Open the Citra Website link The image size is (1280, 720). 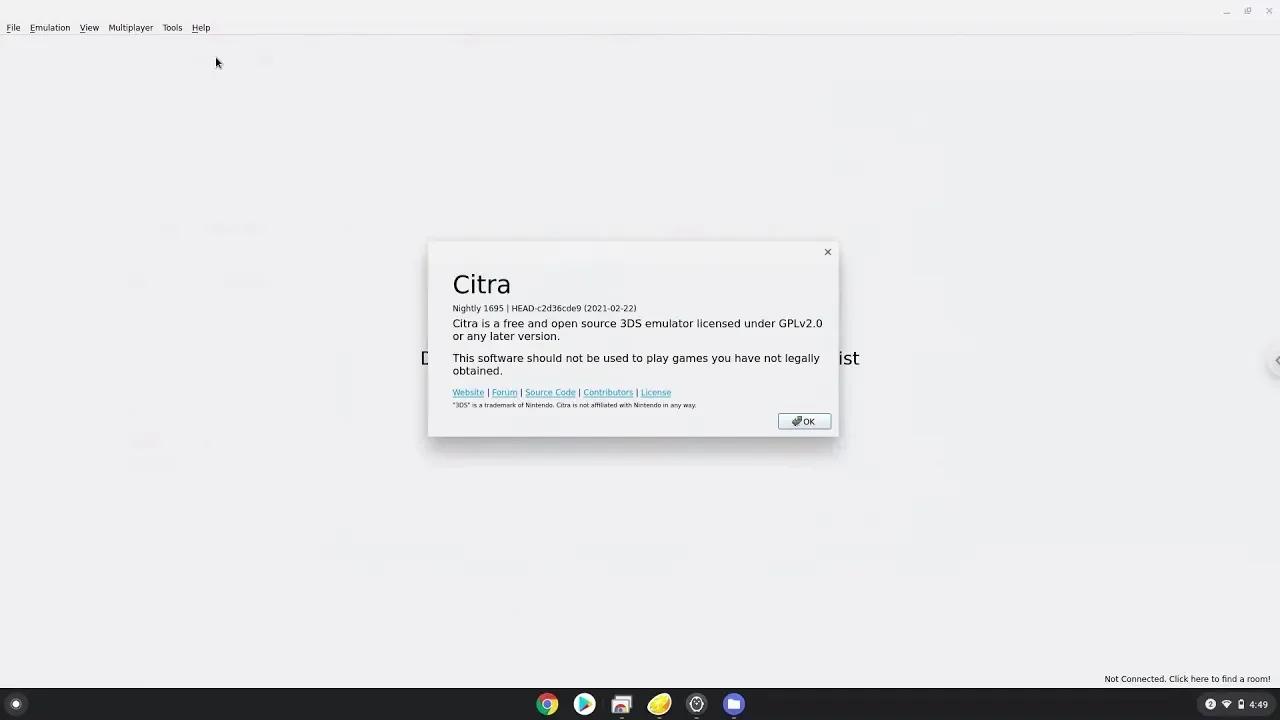click(468, 392)
